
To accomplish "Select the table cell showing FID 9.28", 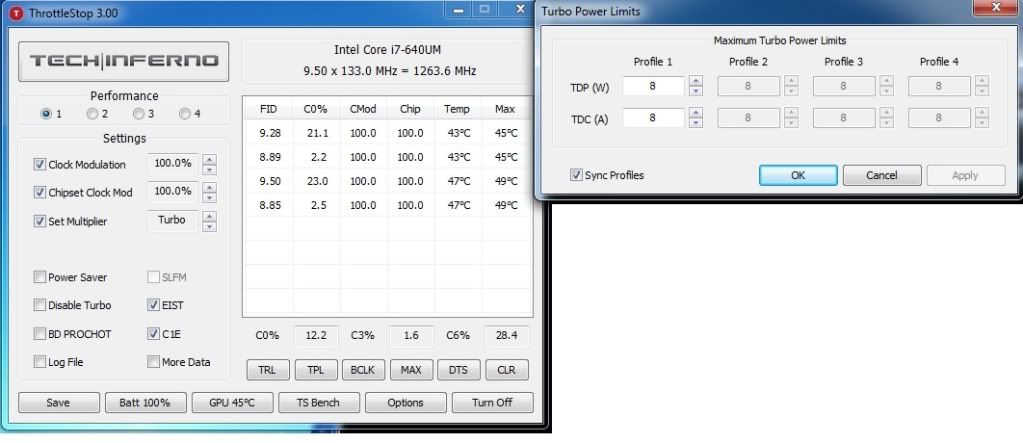I will [x=268, y=133].
